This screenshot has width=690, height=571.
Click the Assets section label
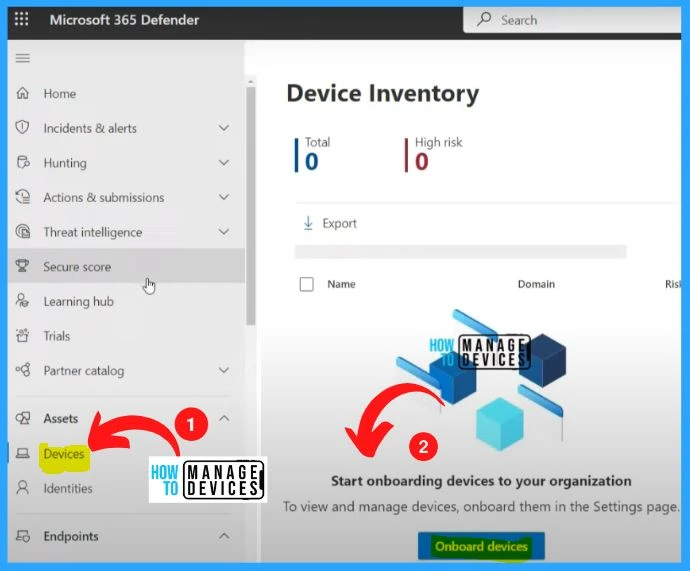point(61,418)
